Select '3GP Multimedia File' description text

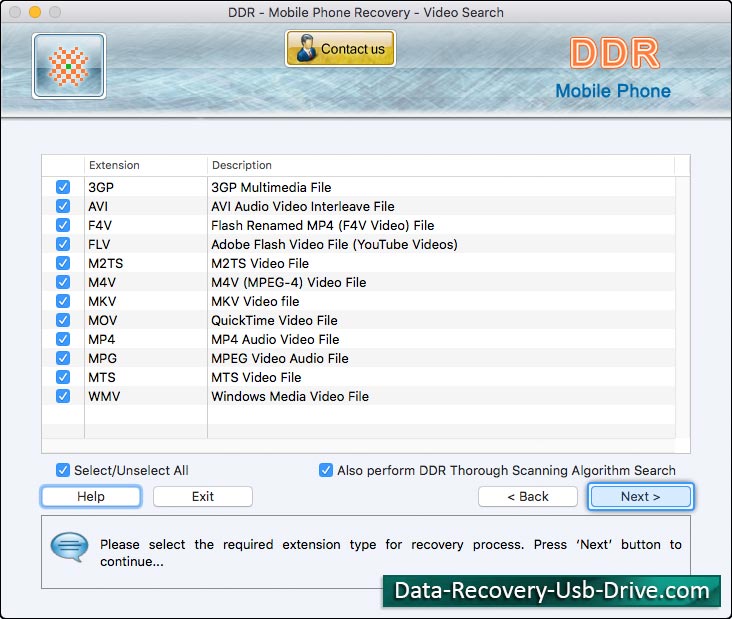coord(271,187)
